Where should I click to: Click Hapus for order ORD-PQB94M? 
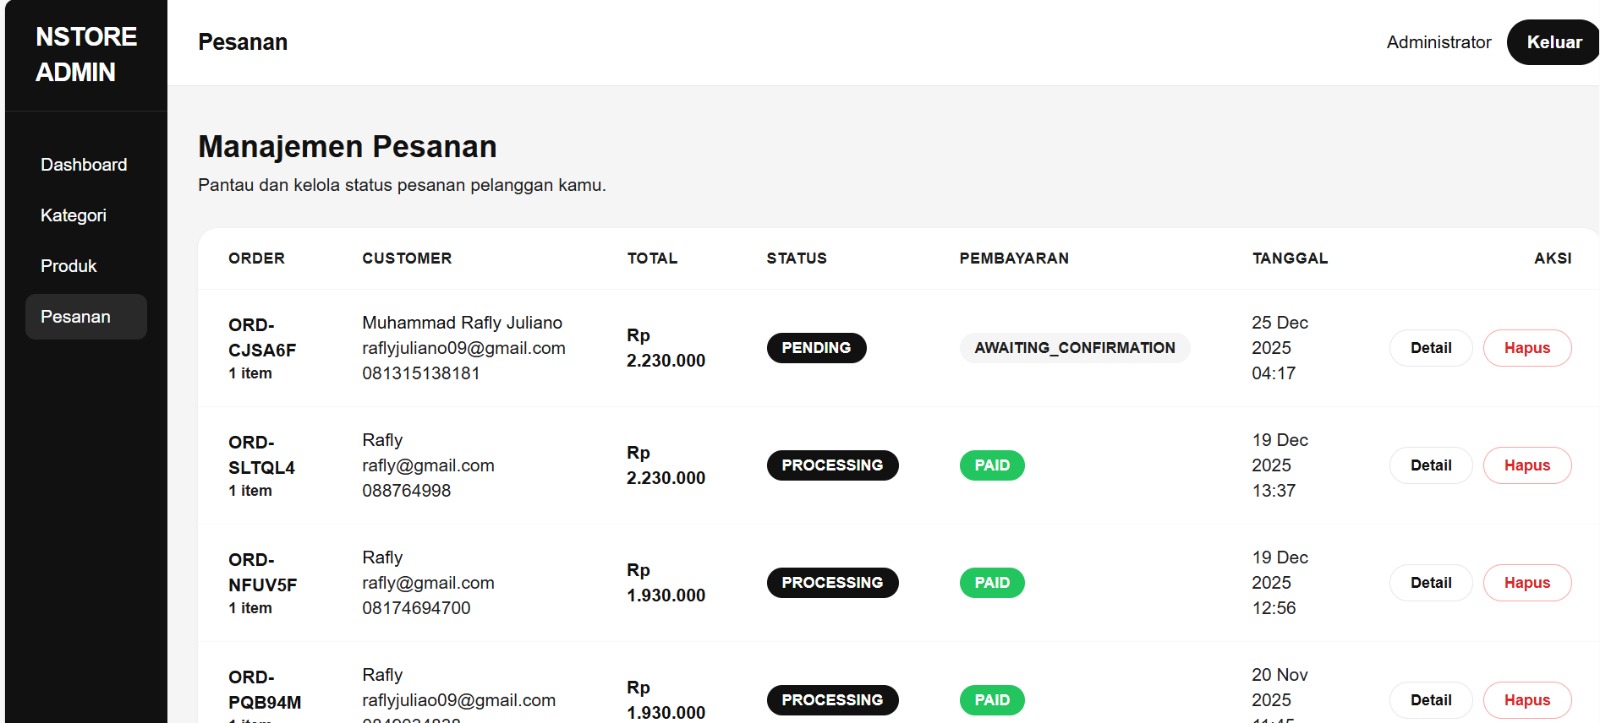(1526, 700)
